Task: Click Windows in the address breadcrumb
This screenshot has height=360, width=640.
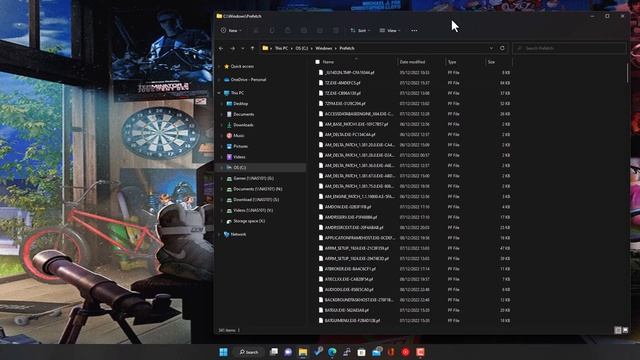Action: click(x=324, y=48)
